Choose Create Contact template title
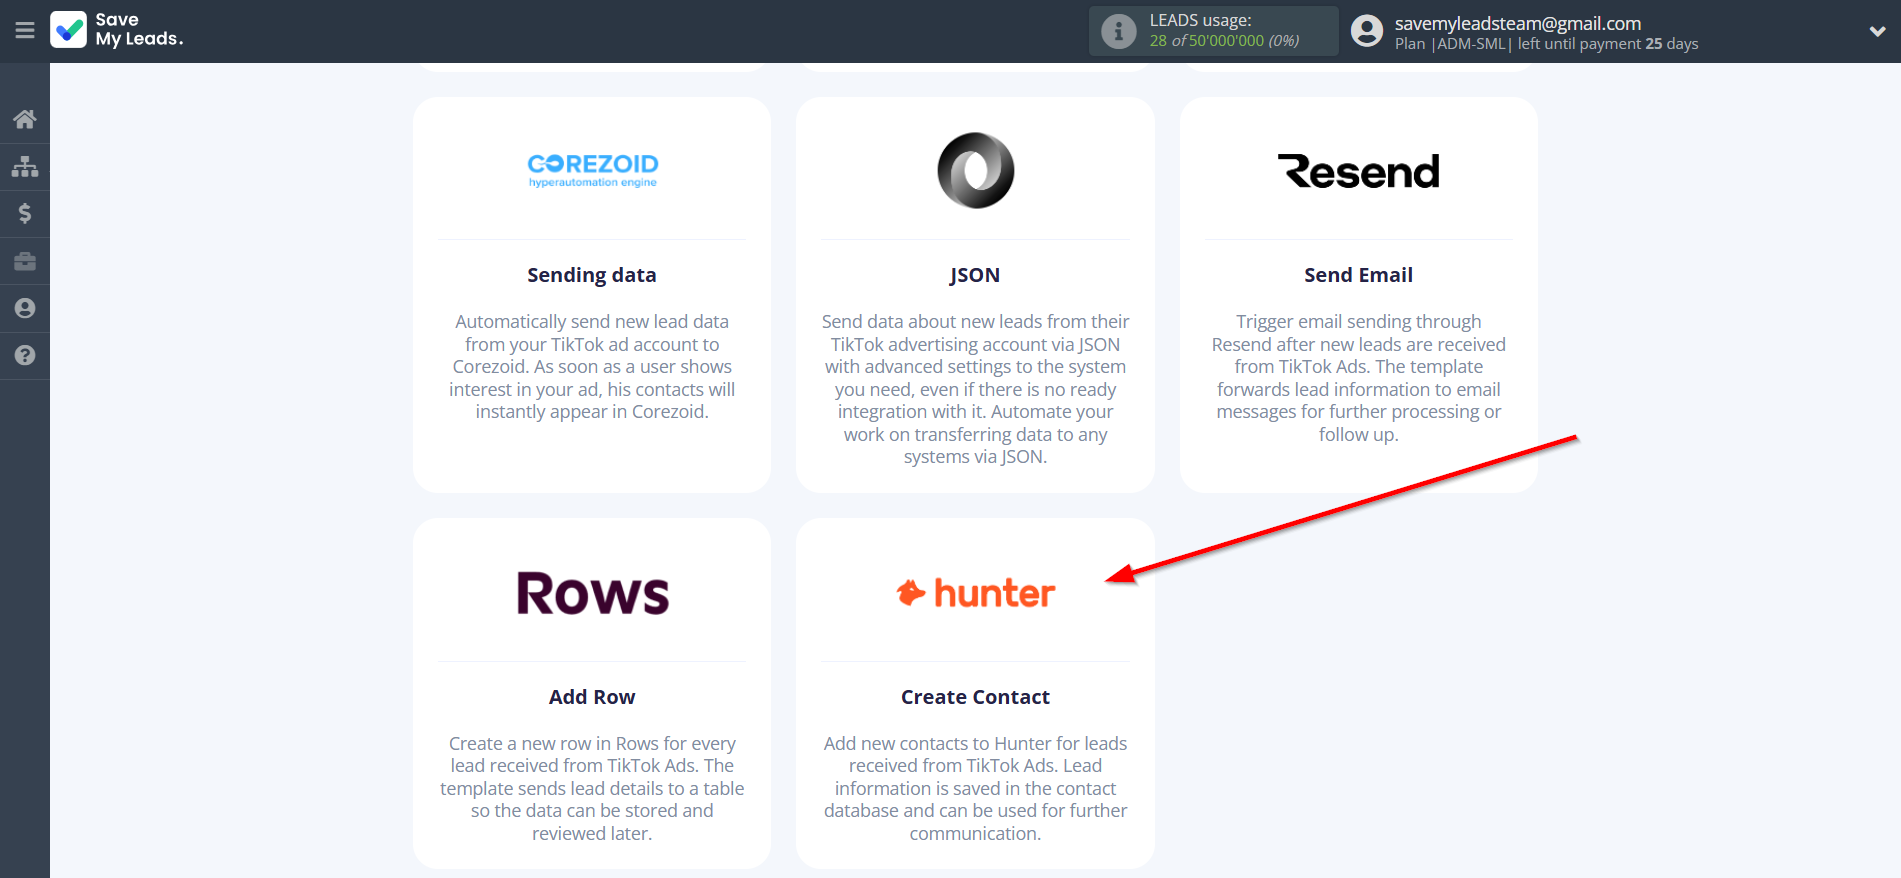 click(x=976, y=697)
